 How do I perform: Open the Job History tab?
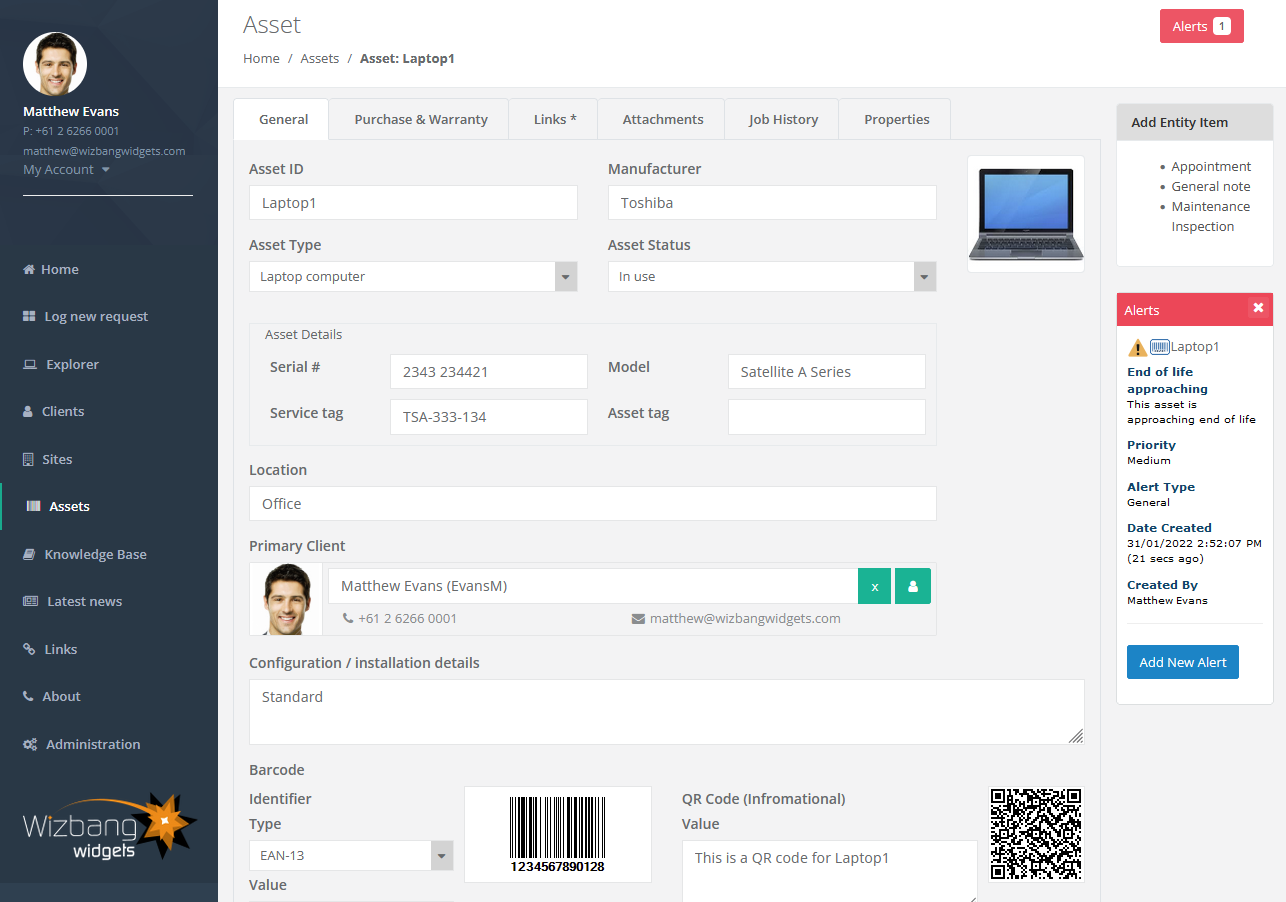click(x=783, y=119)
